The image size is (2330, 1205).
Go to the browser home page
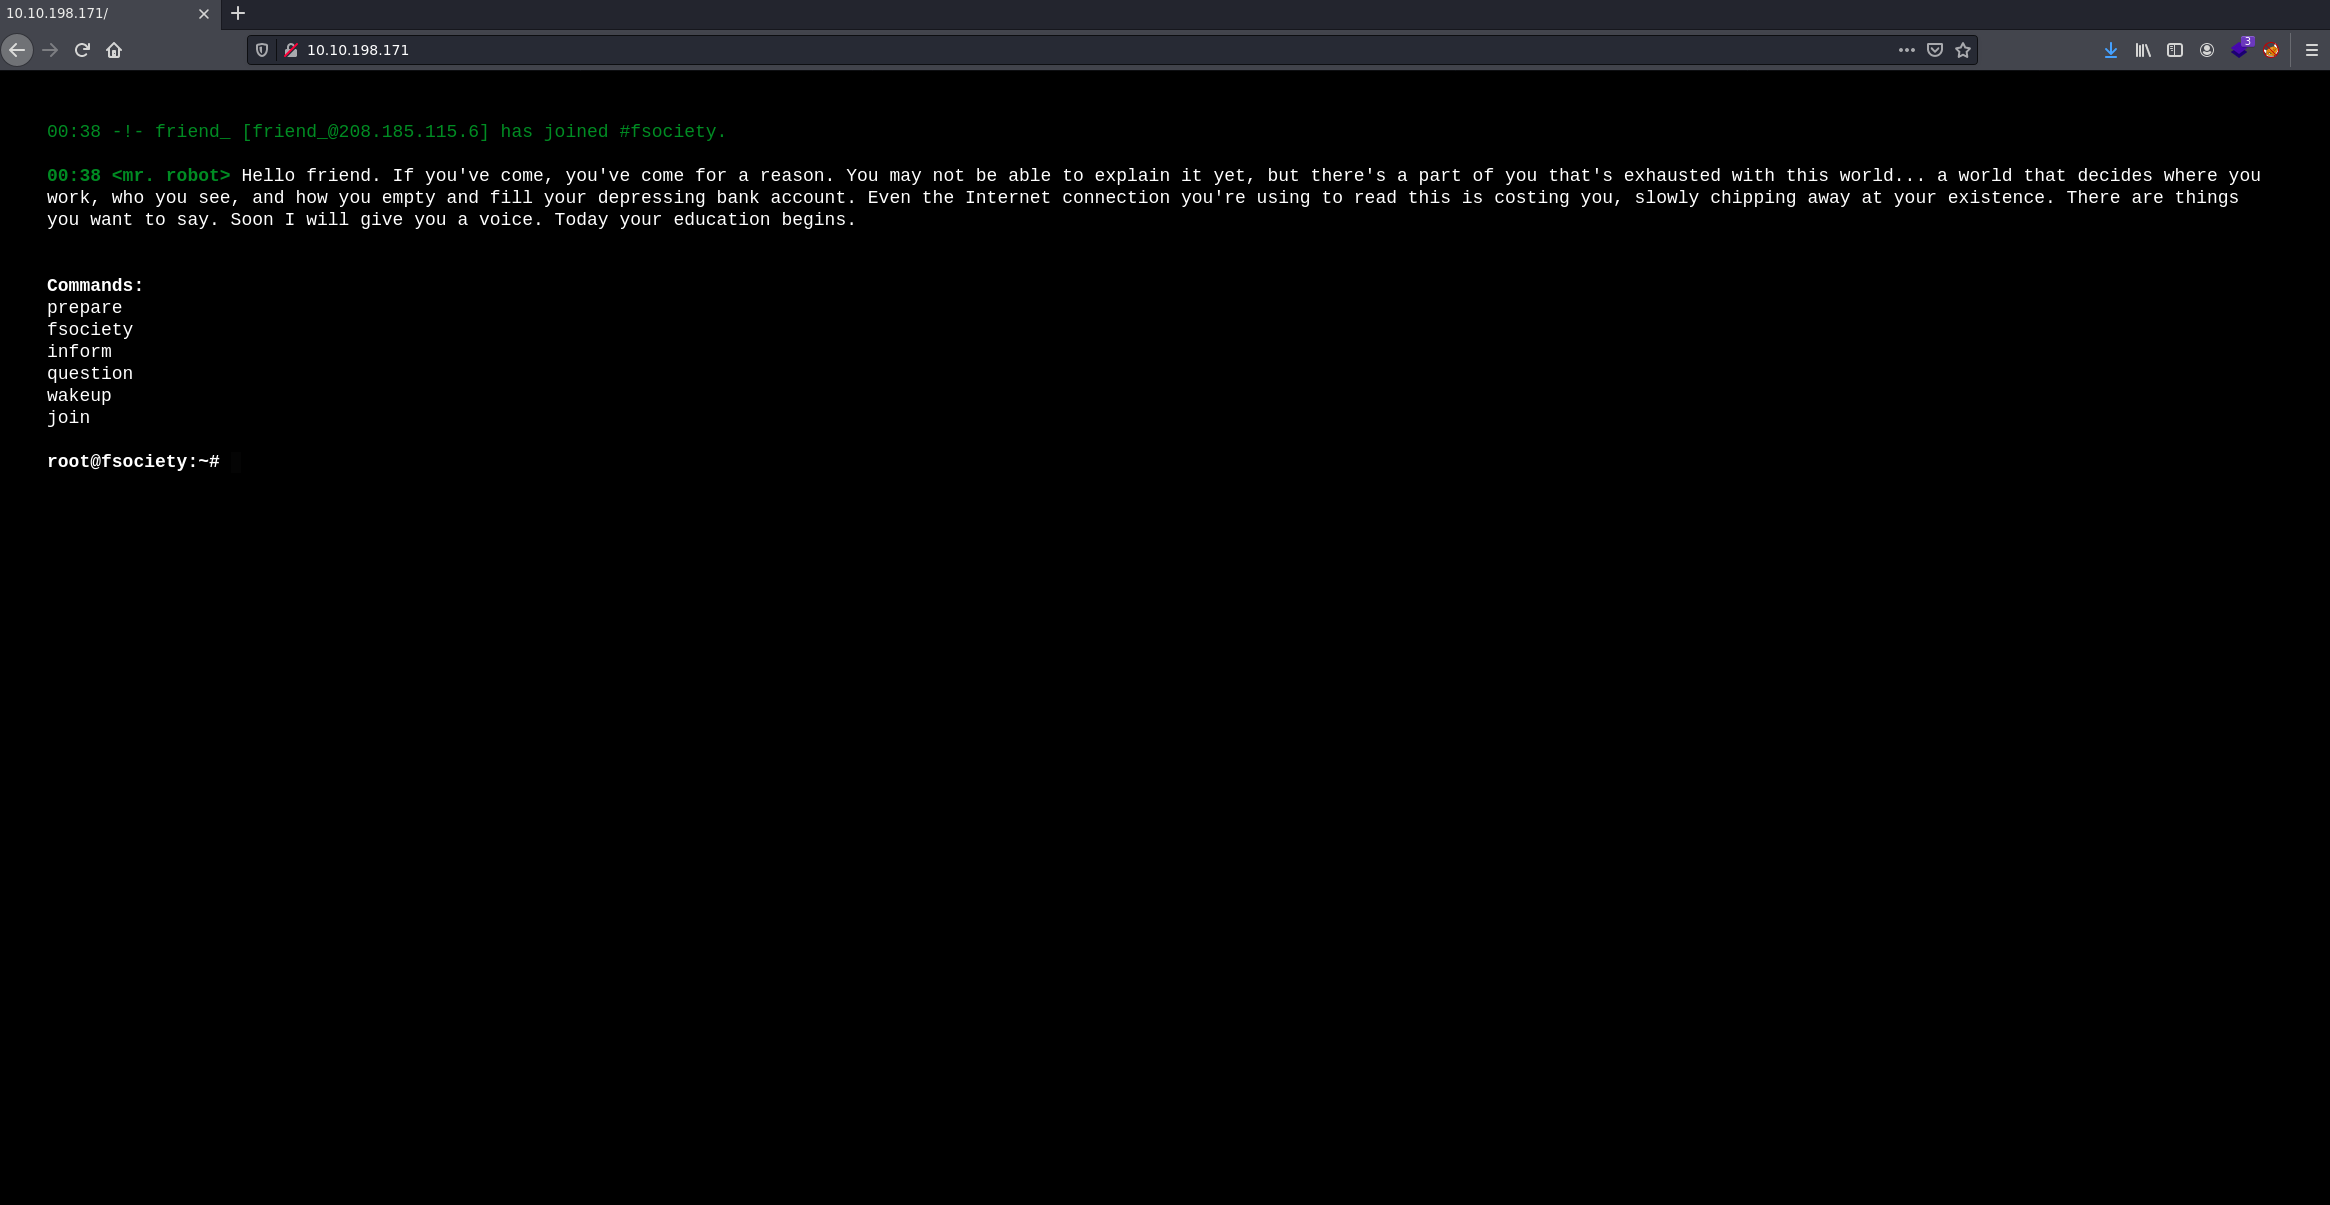[114, 50]
